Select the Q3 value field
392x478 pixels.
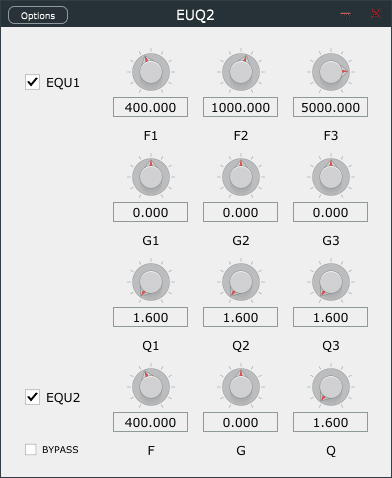[x=330, y=317]
